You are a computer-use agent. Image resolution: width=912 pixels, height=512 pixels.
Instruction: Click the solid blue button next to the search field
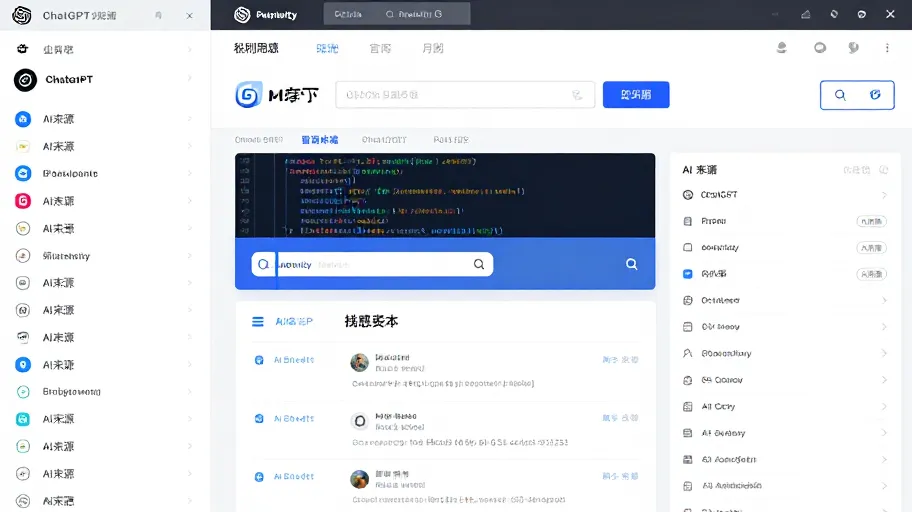coord(636,94)
